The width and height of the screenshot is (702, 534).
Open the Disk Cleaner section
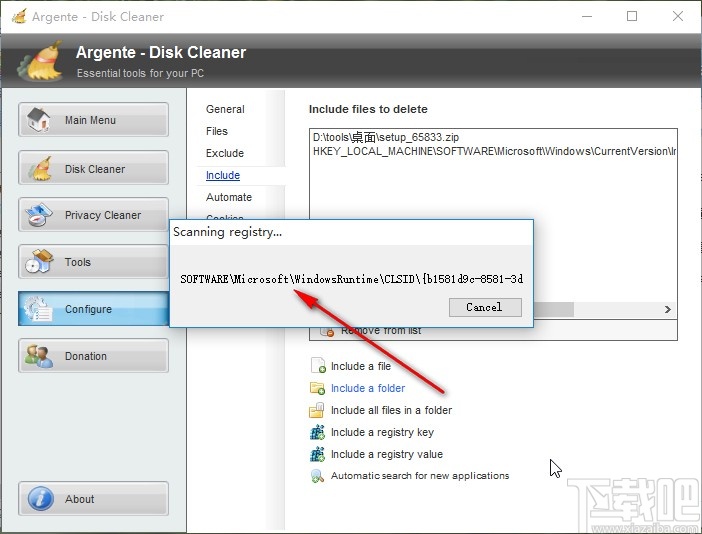[93, 168]
